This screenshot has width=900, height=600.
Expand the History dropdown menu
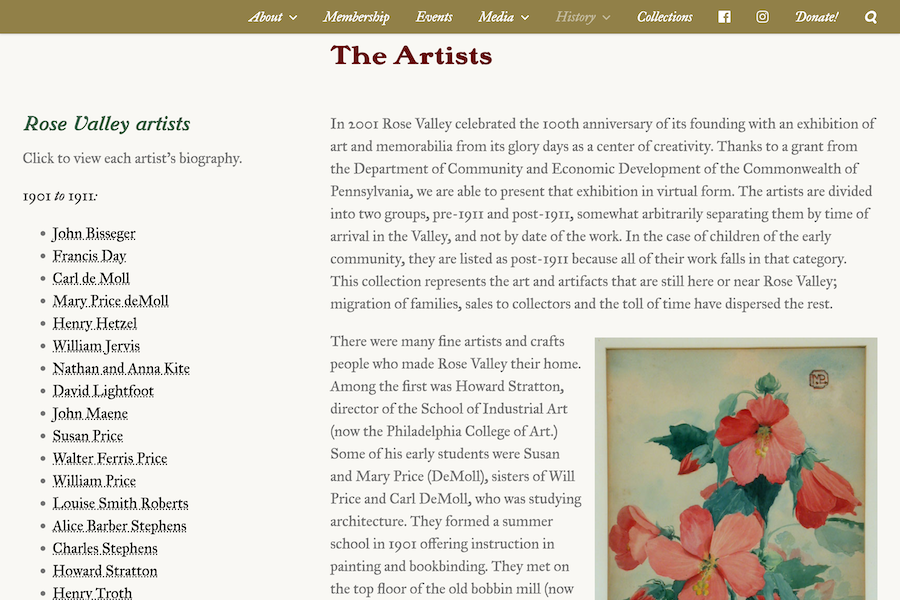582,17
